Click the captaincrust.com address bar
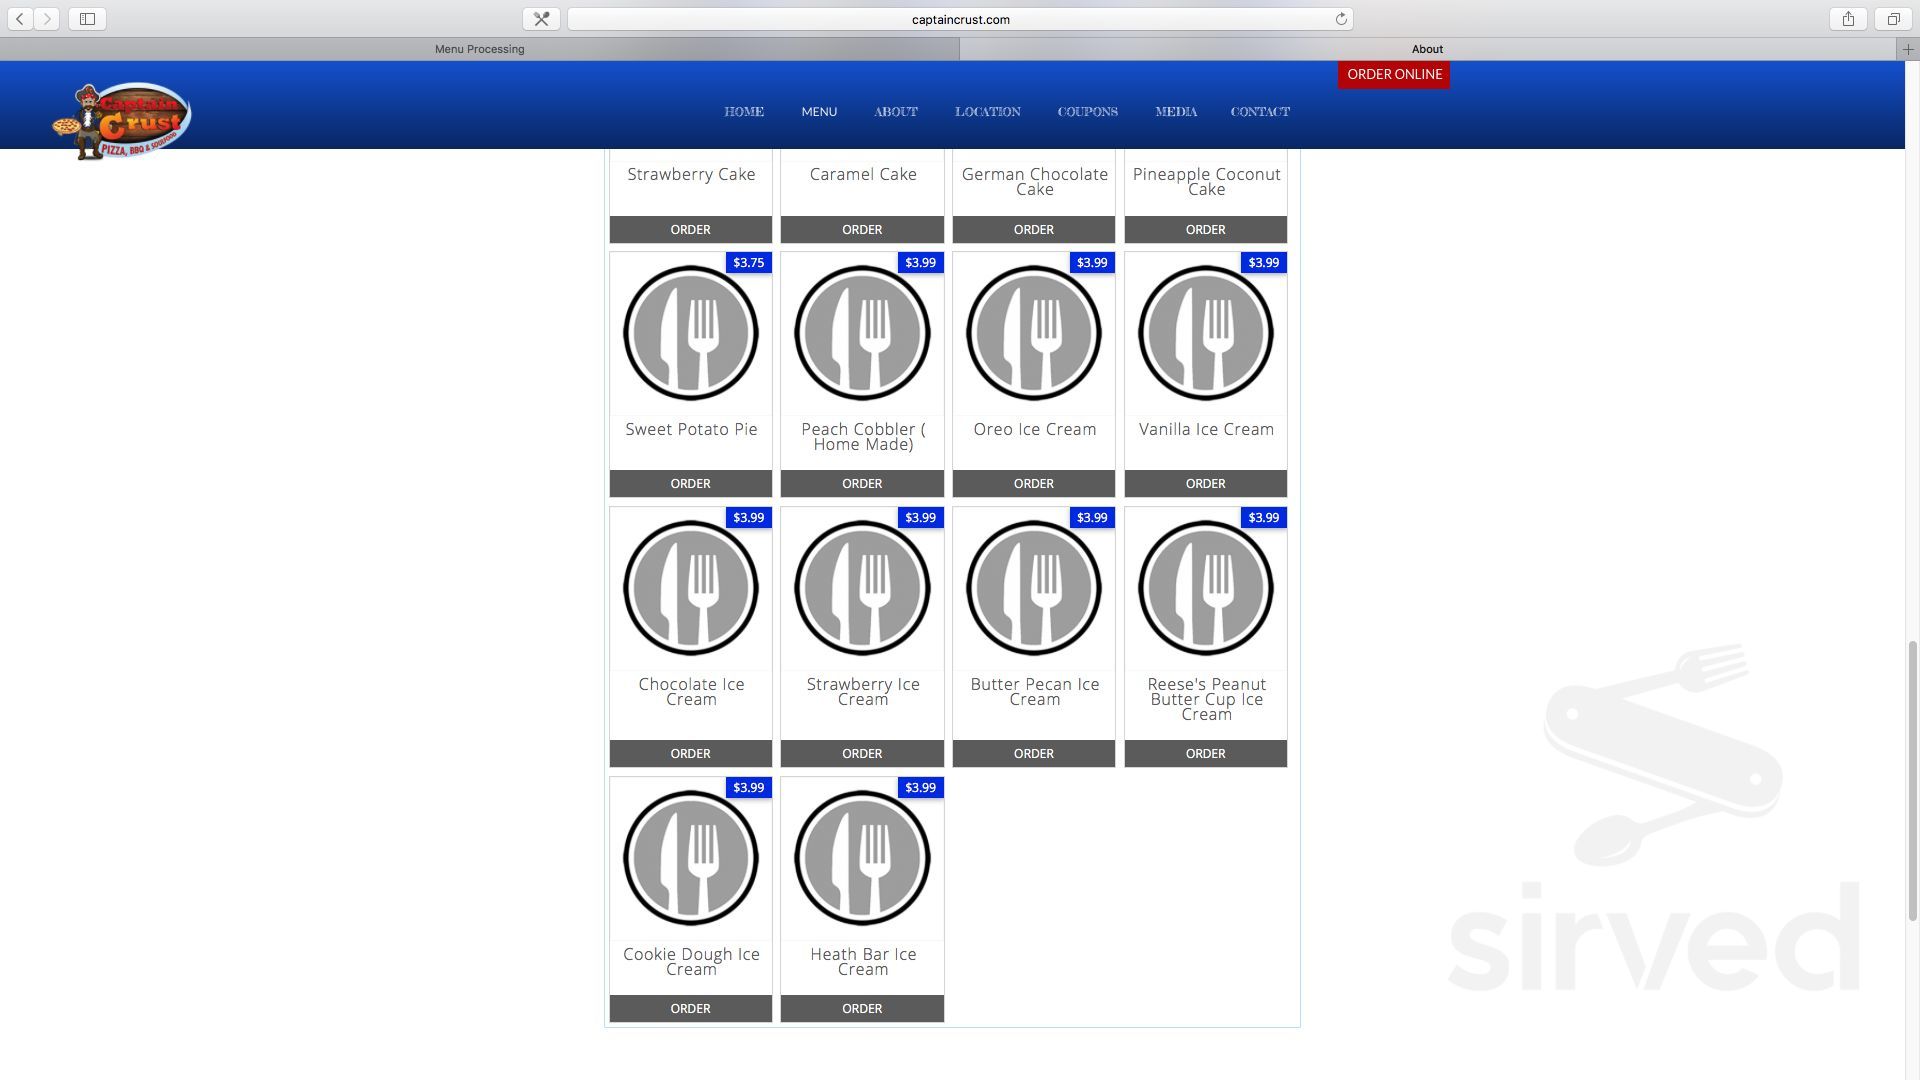 click(x=960, y=19)
